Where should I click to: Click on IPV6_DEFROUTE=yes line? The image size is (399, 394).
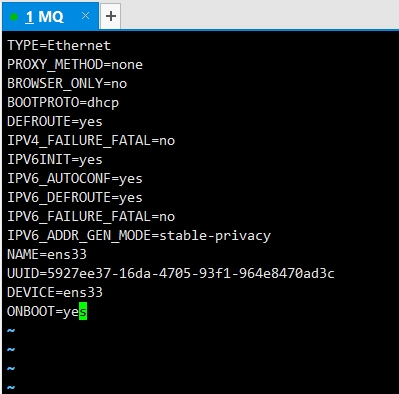(75, 197)
